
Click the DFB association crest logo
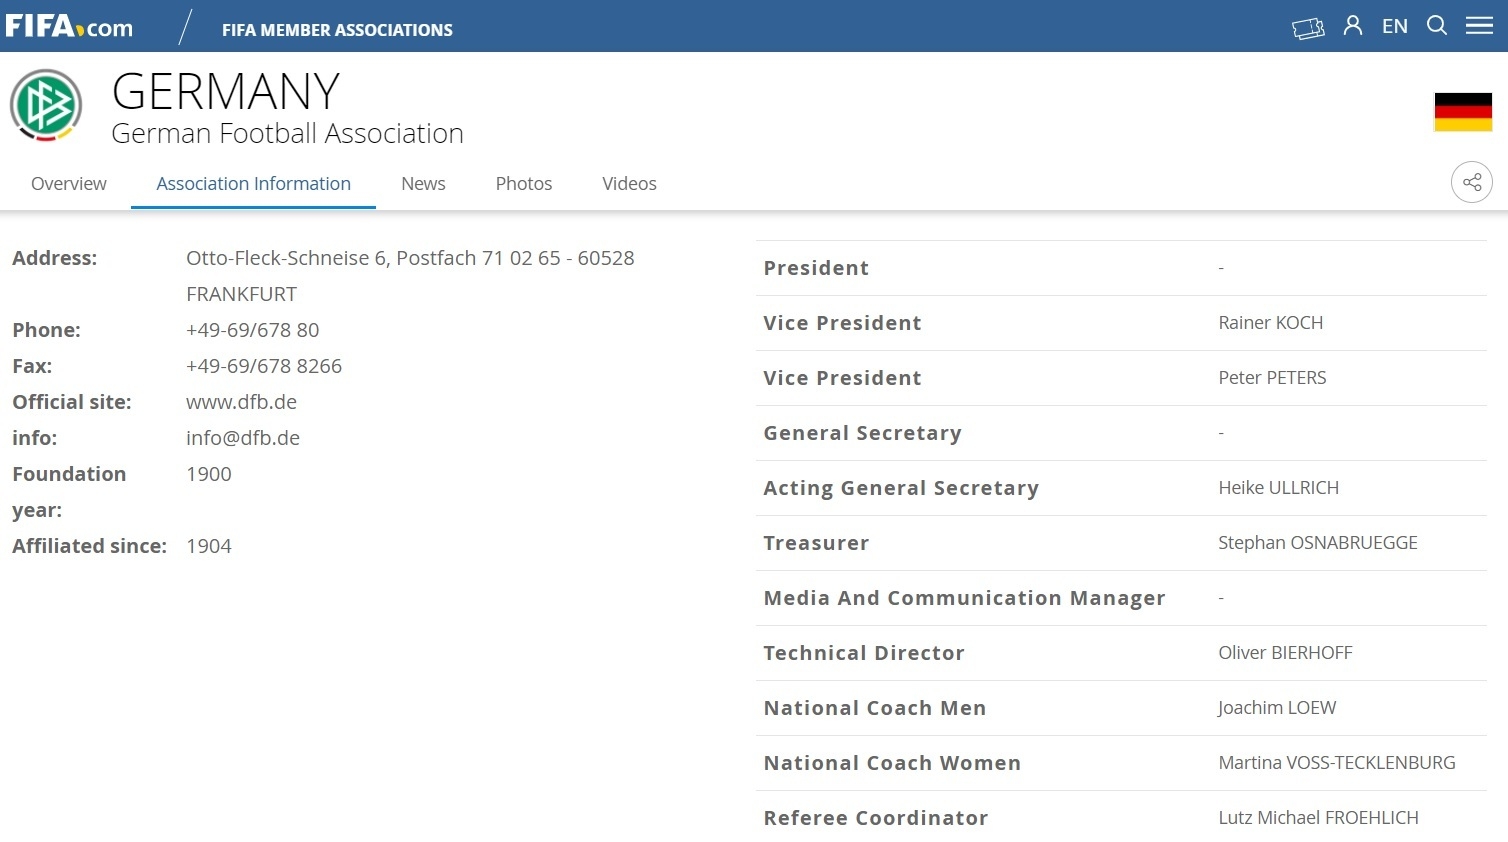46,105
